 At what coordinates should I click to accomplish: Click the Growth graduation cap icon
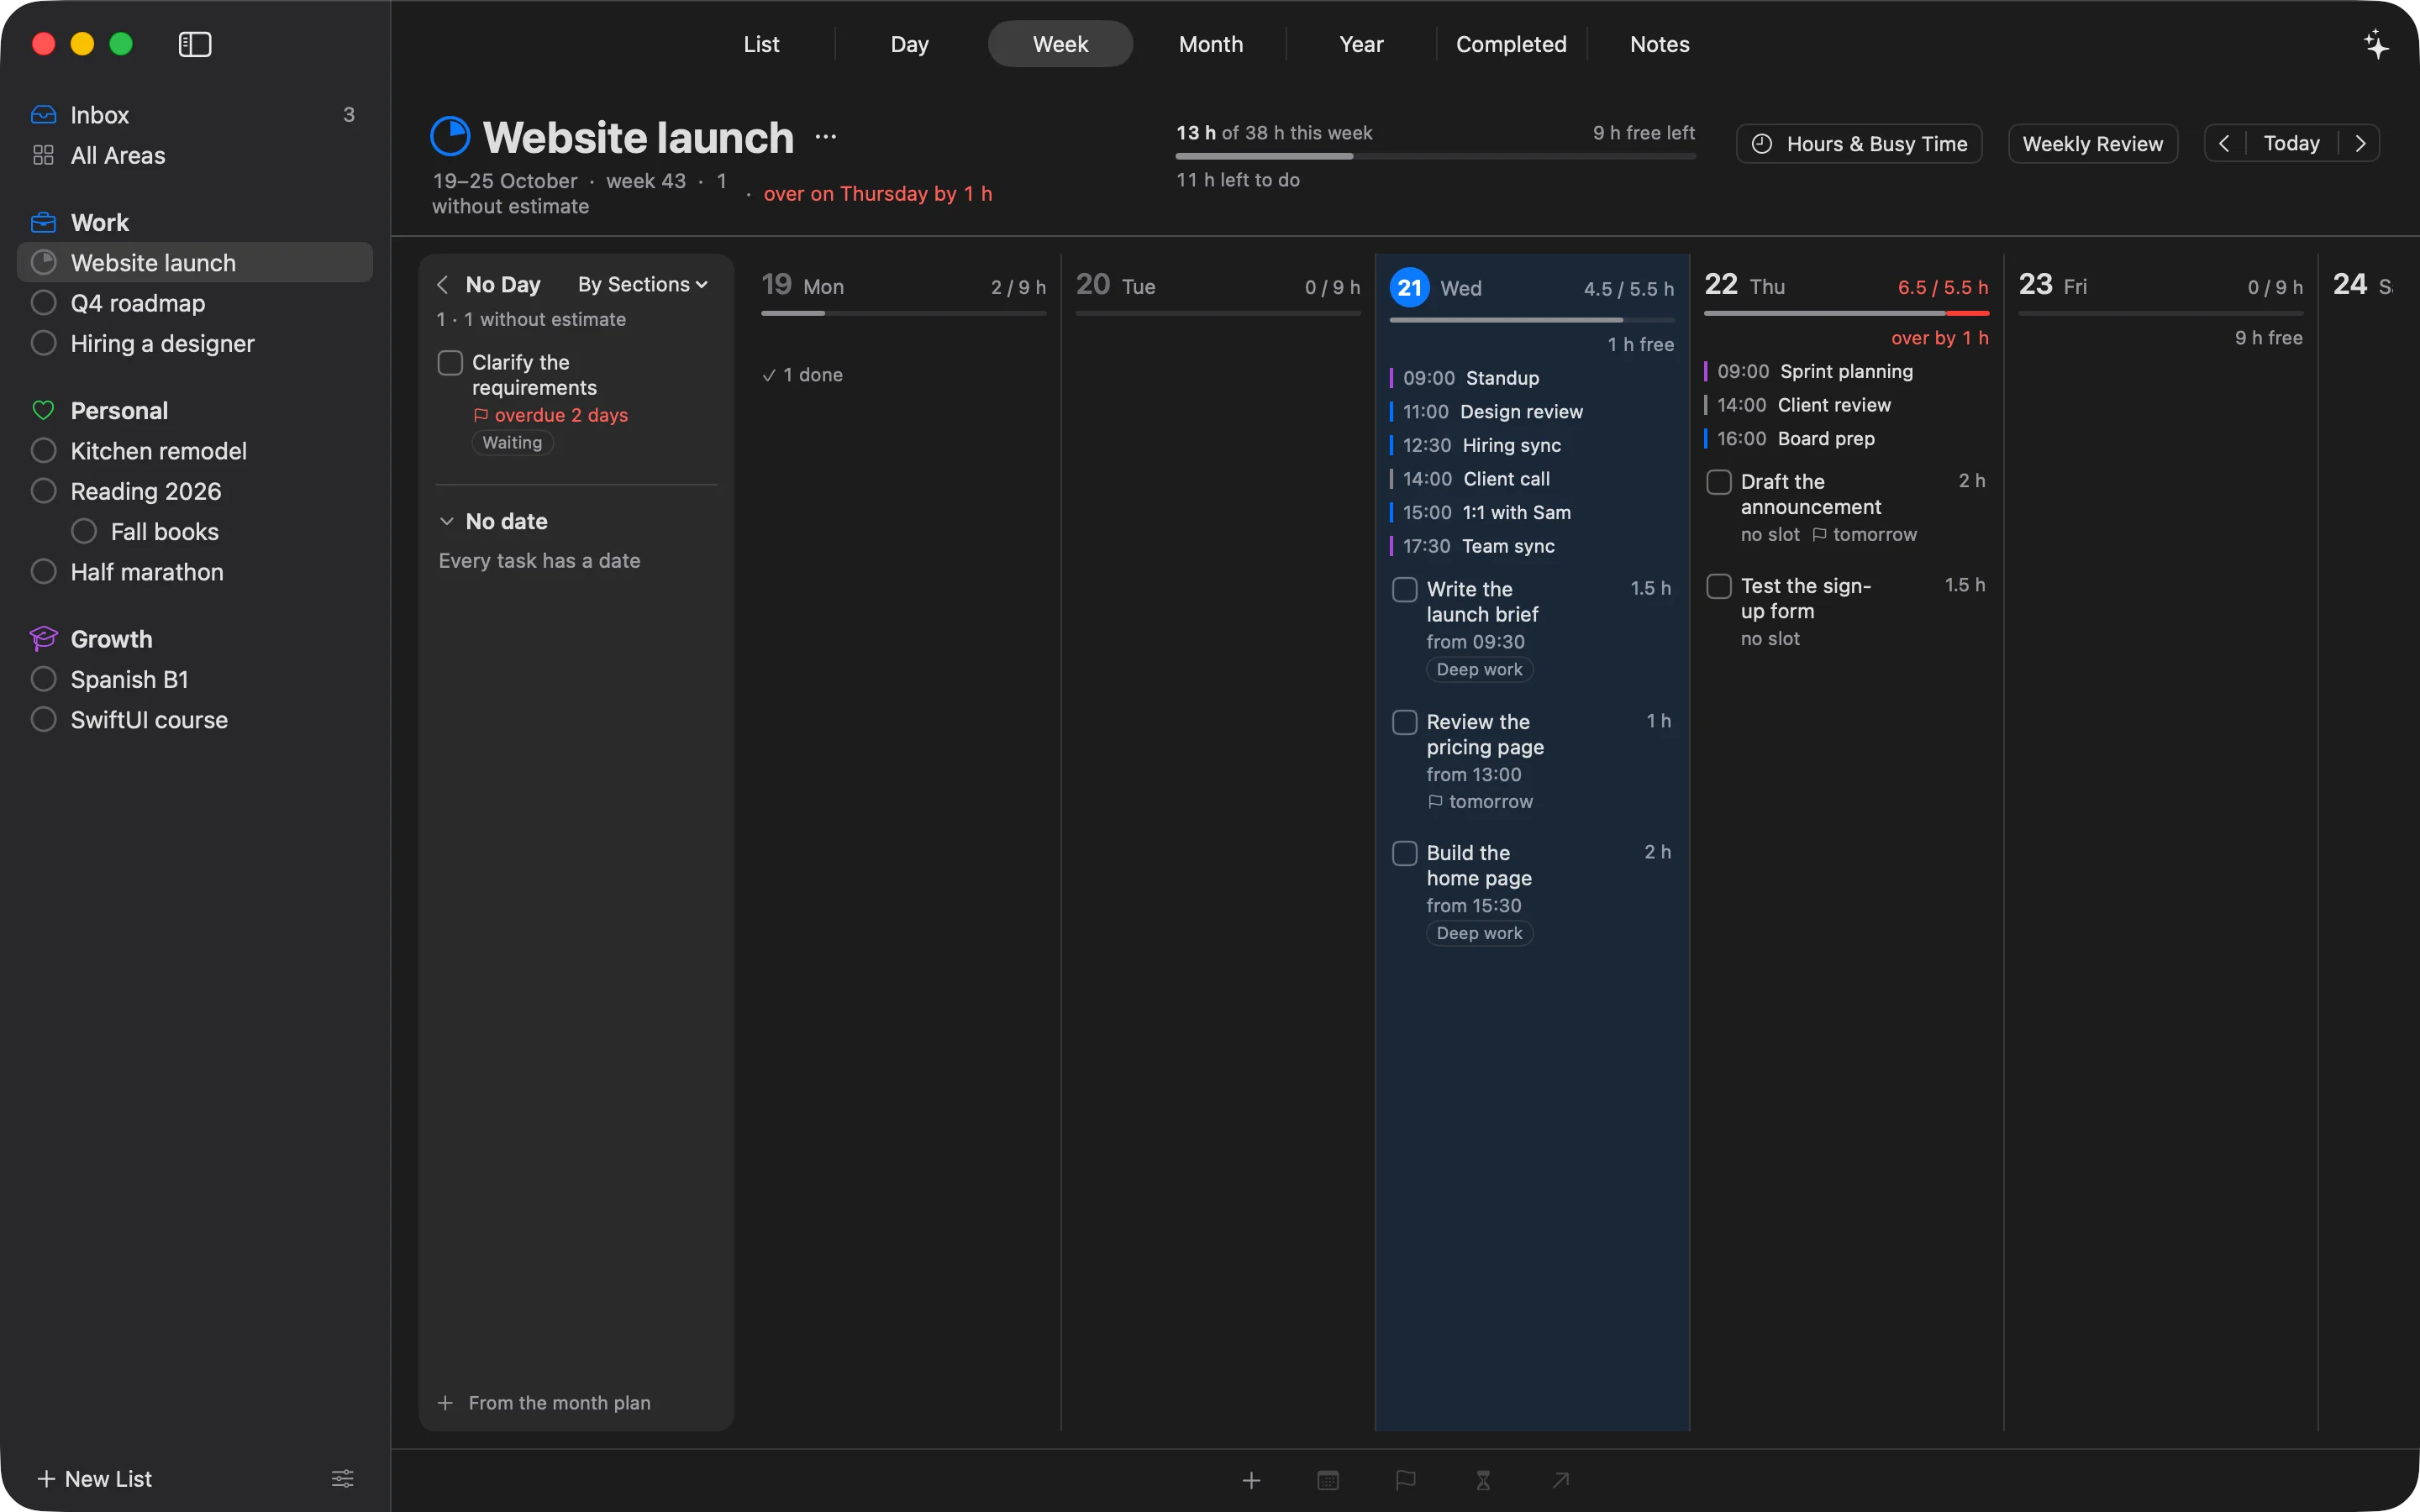(43, 638)
